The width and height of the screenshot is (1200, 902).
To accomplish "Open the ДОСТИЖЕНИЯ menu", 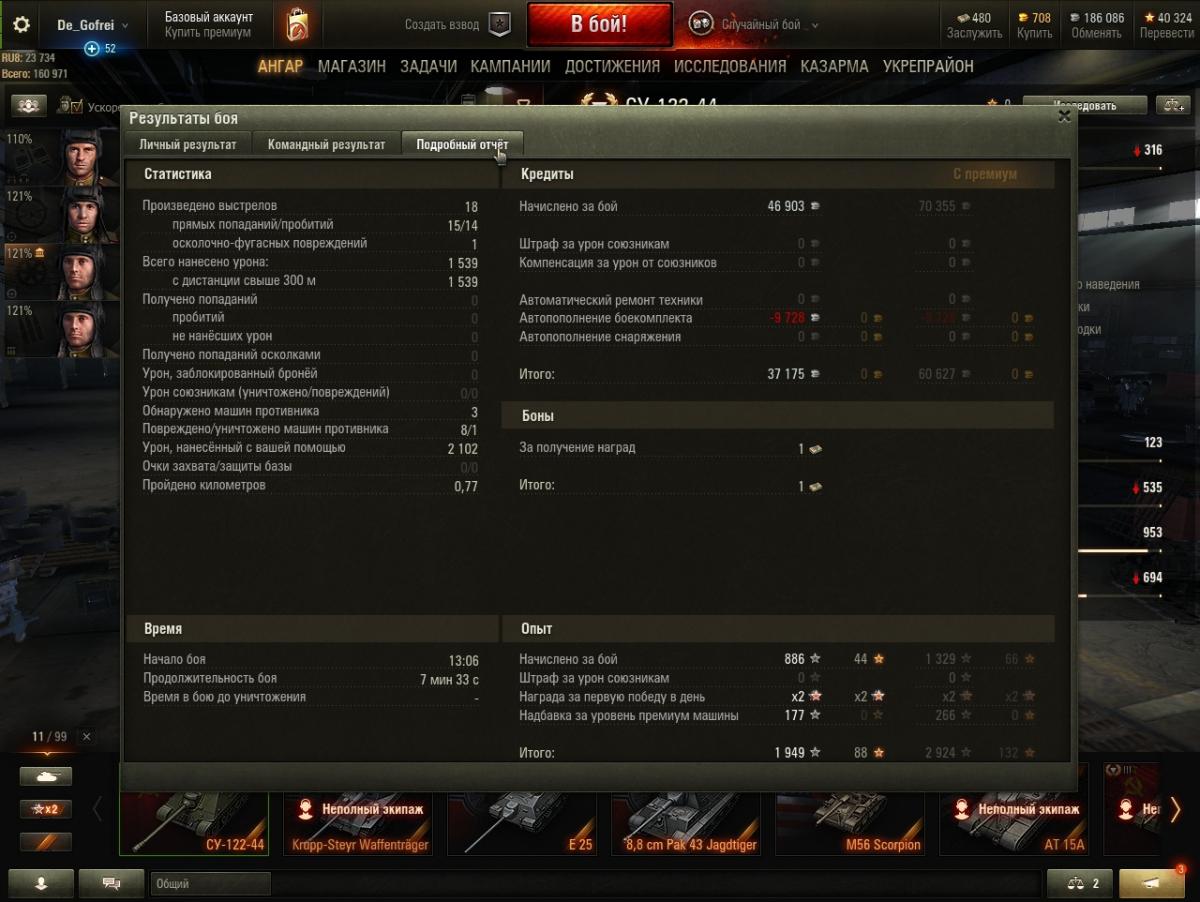I will click(x=612, y=67).
